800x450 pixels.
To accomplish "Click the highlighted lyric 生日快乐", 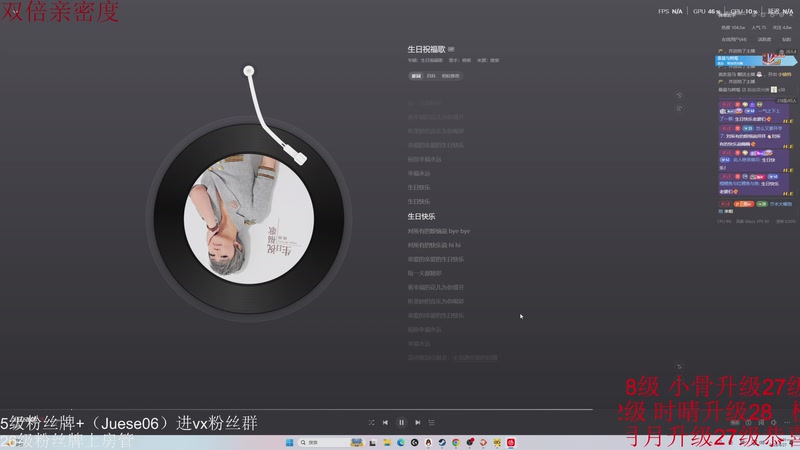I will (x=421, y=216).
